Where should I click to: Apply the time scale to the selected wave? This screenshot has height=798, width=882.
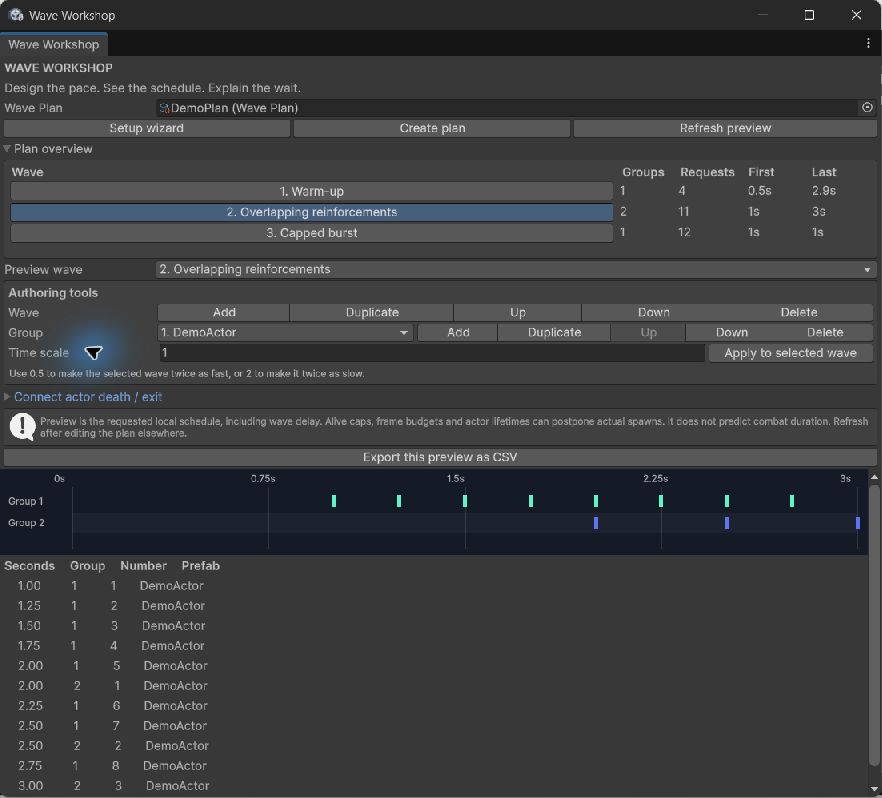pyautogui.click(x=790, y=353)
